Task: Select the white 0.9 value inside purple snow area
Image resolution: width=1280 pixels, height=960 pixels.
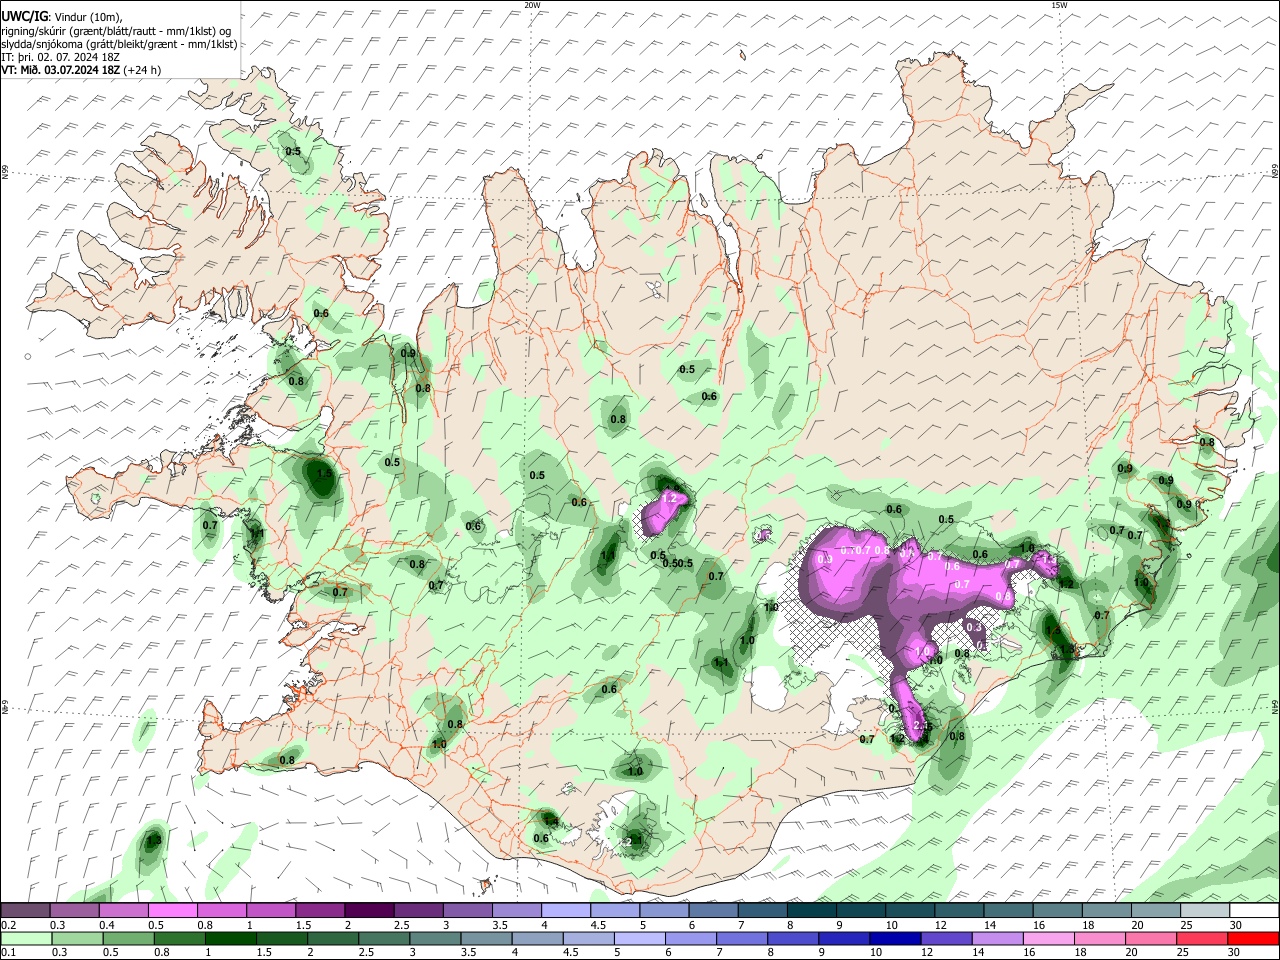Action: [825, 559]
